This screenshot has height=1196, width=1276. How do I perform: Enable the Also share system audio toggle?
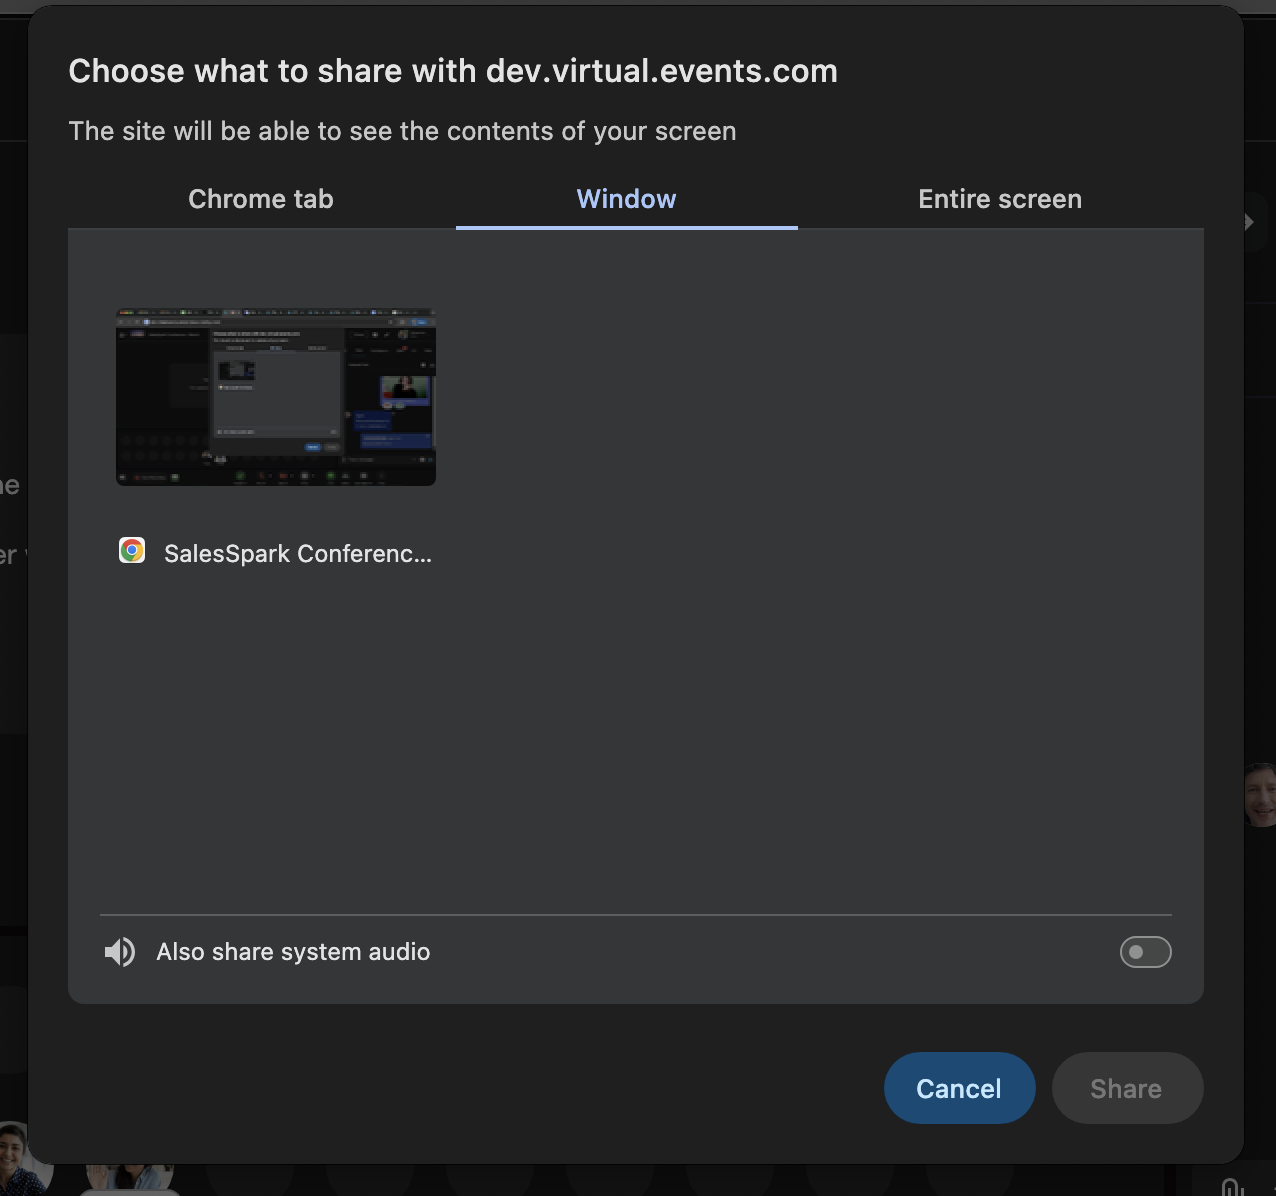pos(1145,952)
